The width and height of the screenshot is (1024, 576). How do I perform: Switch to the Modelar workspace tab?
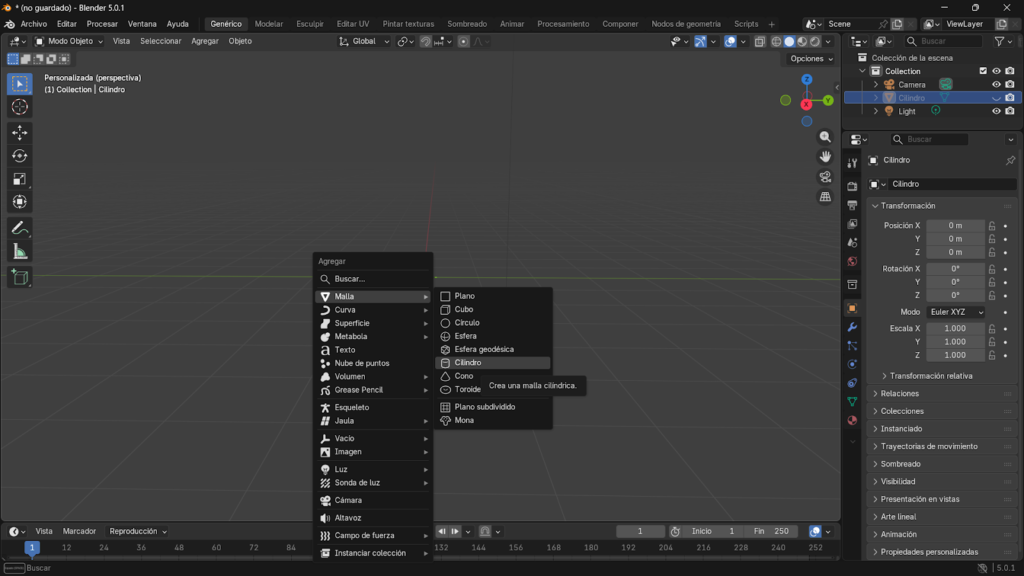point(268,24)
